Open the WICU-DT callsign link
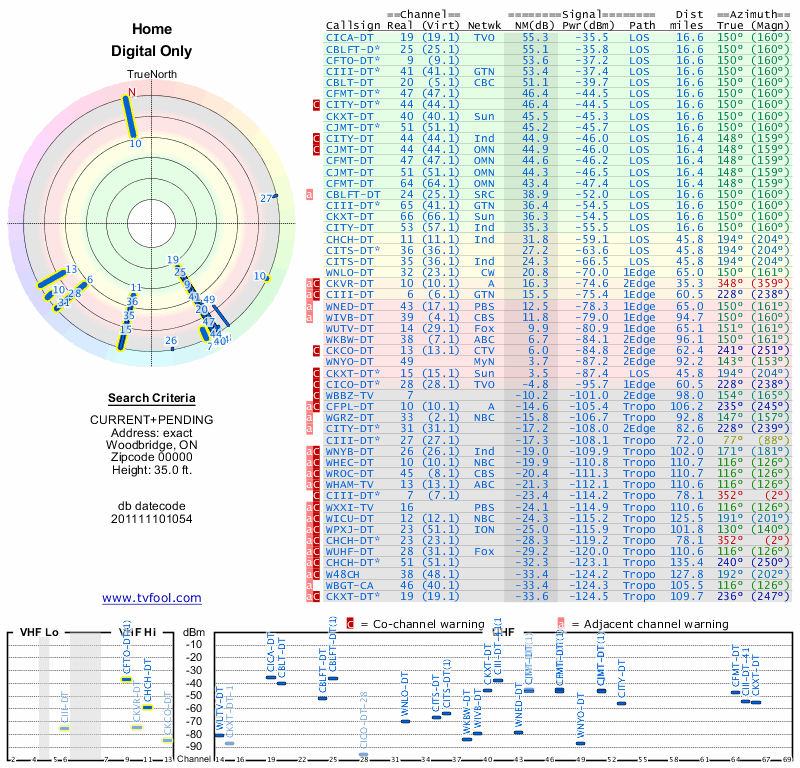This screenshot has width=800, height=768. coord(349,518)
